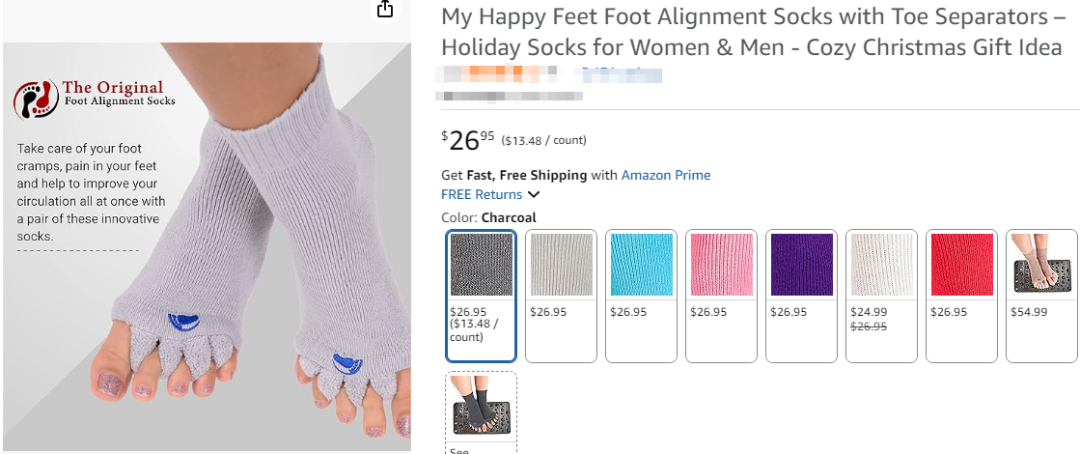Image resolution: width=1080 pixels, height=454 pixels.
Task: Pick the turquoise blue color swatch
Action: click(x=641, y=295)
